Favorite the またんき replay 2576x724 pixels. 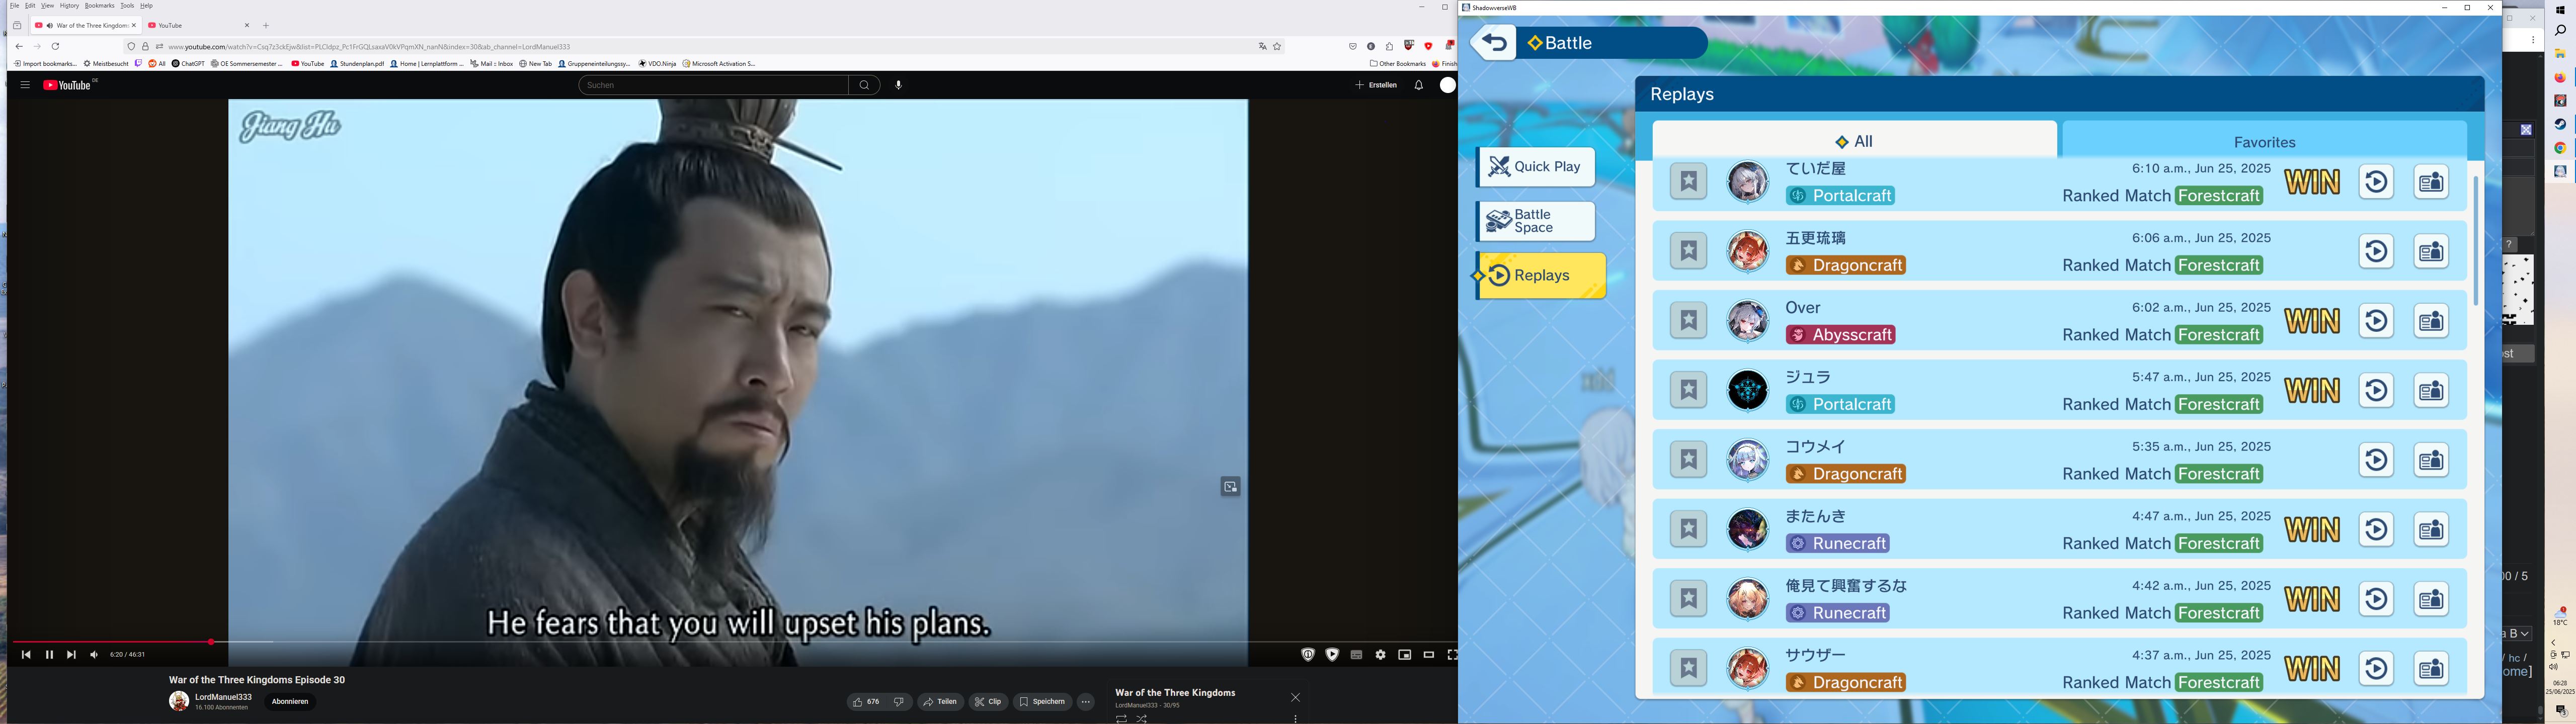[1689, 529]
